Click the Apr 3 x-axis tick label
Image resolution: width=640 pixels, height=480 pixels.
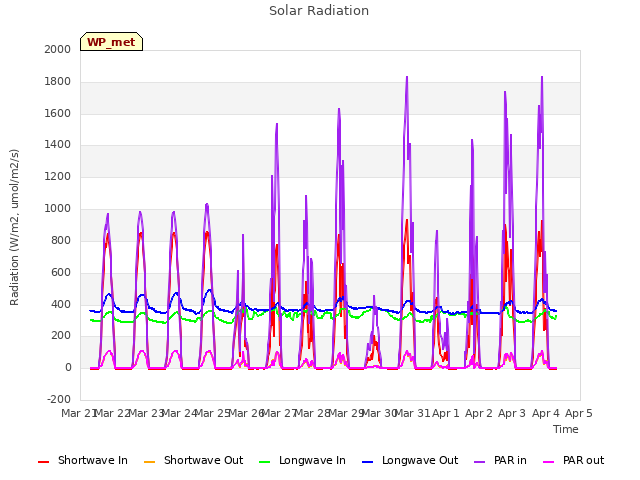[x=512, y=413]
